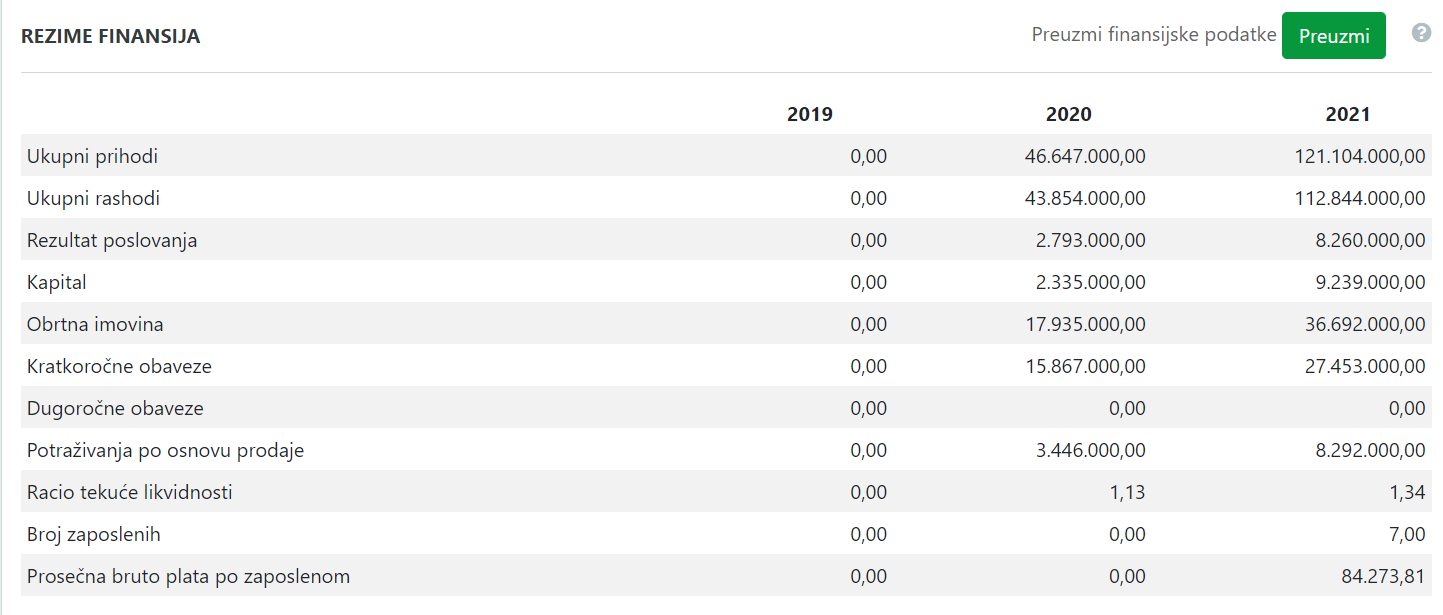Image resolution: width=1443 pixels, height=615 pixels.
Task: Click the 'Racio tekuće likvidnosti' row label
Action: pyautogui.click(x=130, y=492)
